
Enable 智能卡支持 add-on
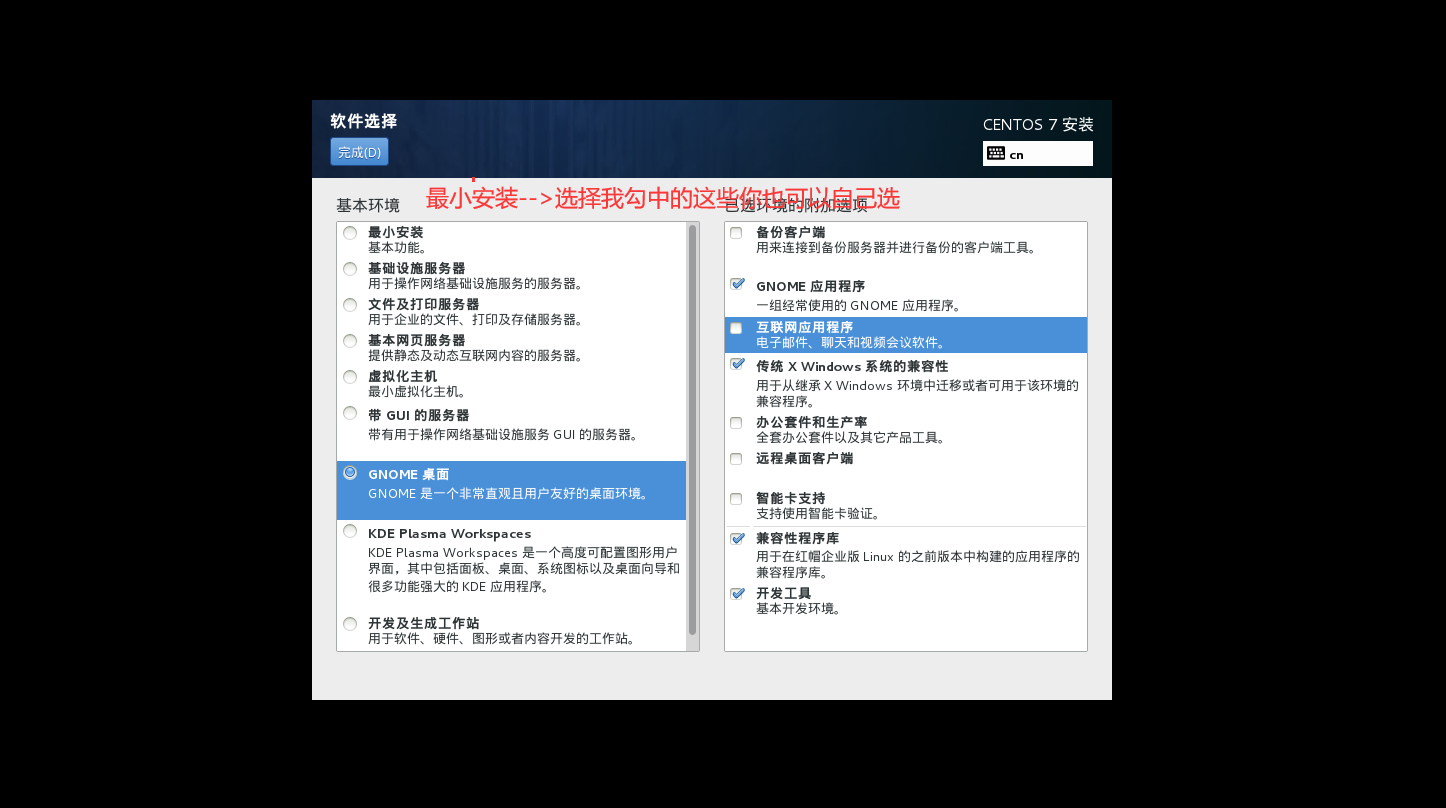[x=736, y=498]
